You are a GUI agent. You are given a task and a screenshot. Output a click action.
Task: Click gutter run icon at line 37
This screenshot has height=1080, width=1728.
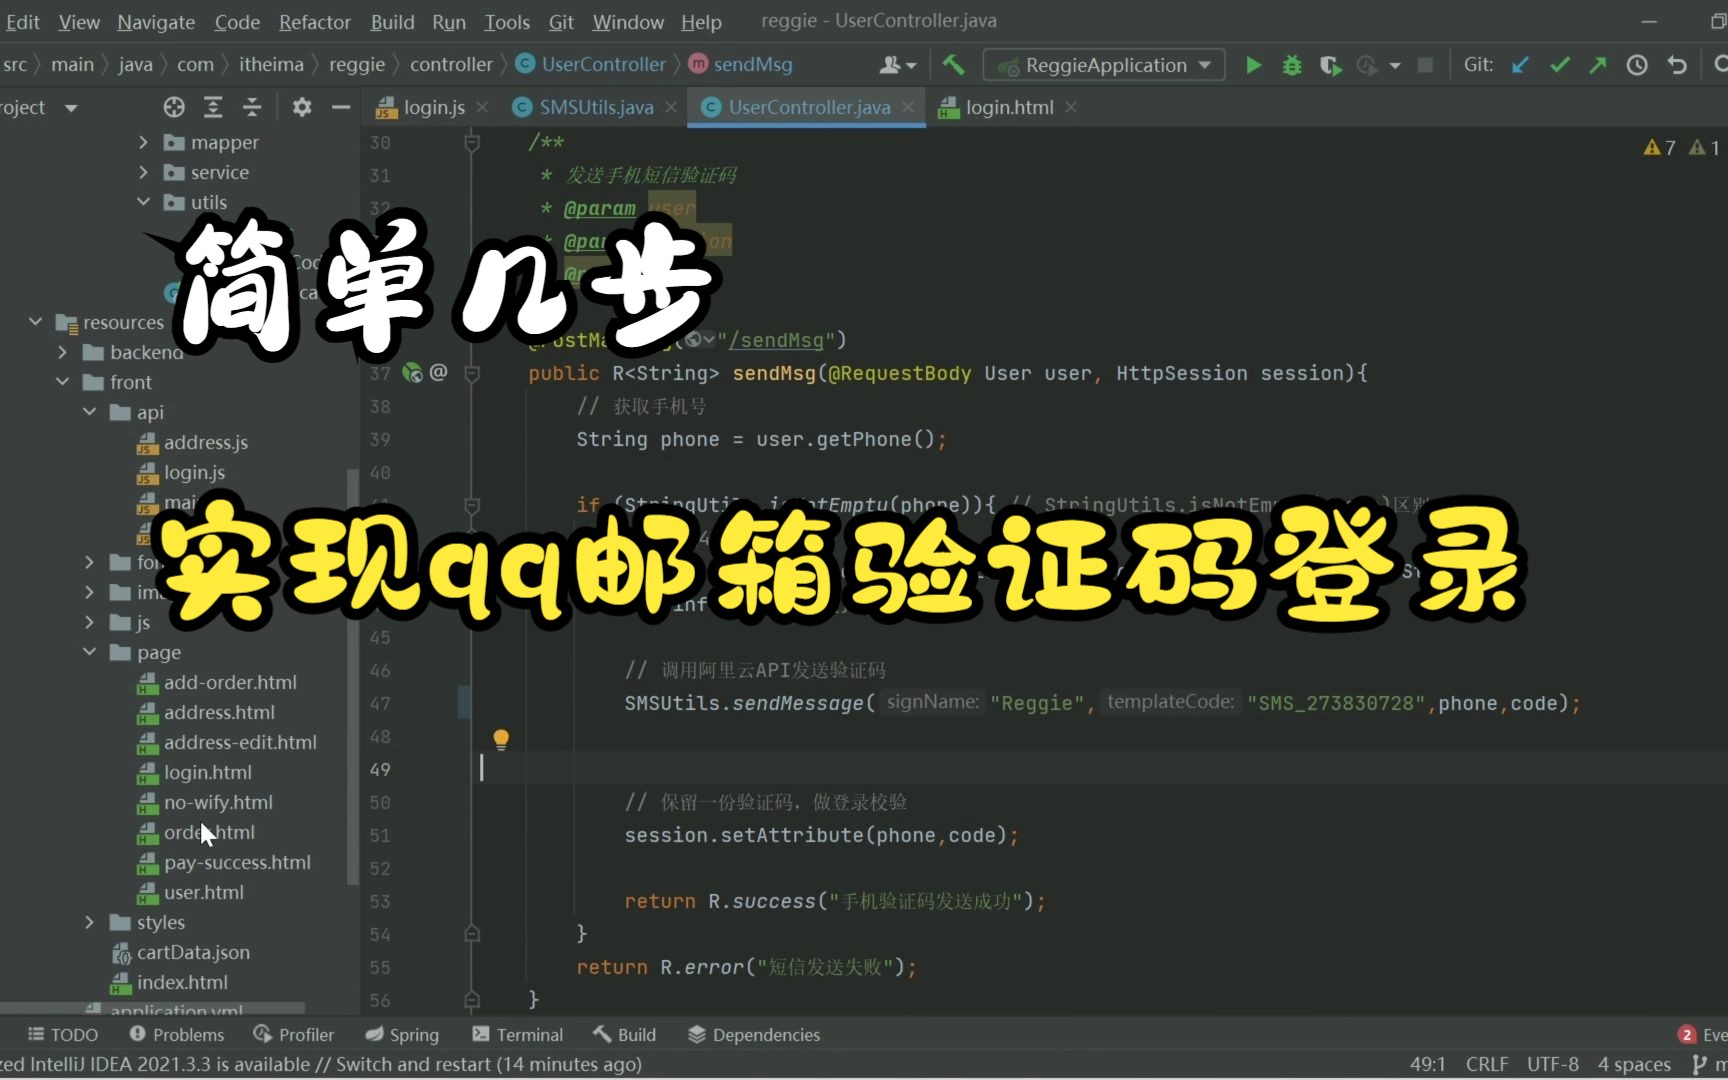pos(412,373)
